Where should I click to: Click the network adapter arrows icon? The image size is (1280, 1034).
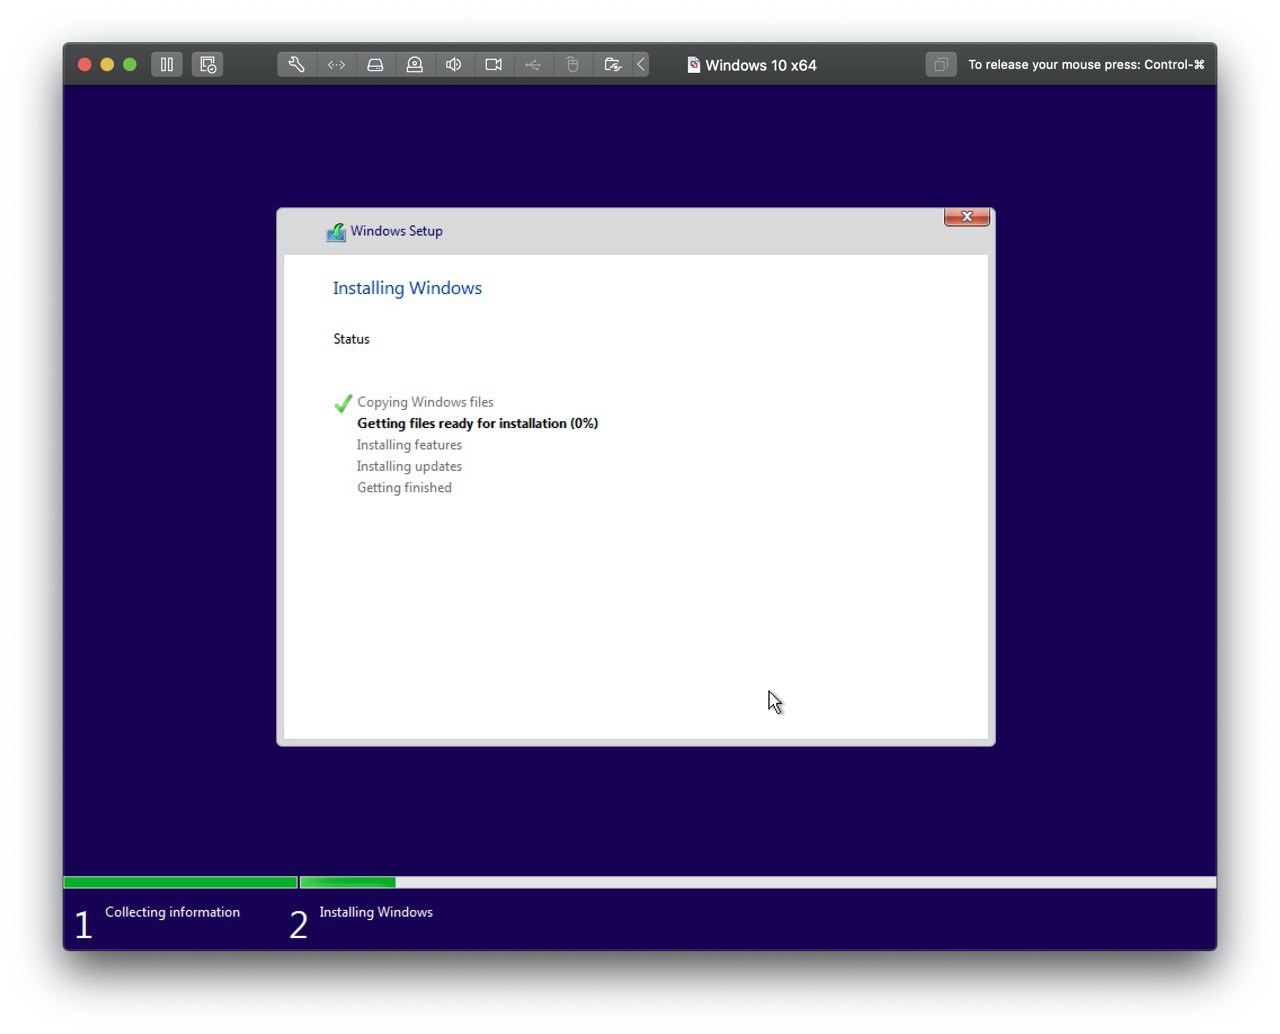pos(336,65)
